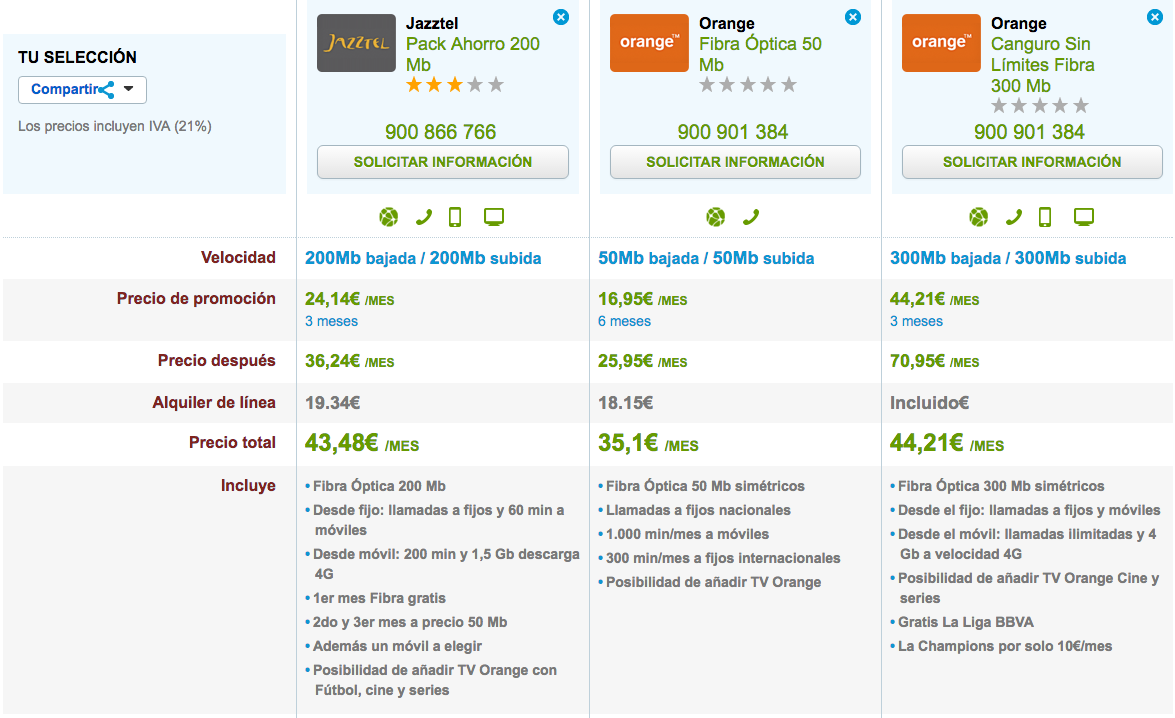Click Jazztel mobile phone icon
This screenshot has height=718, width=1175.
click(x=455, y=217)
